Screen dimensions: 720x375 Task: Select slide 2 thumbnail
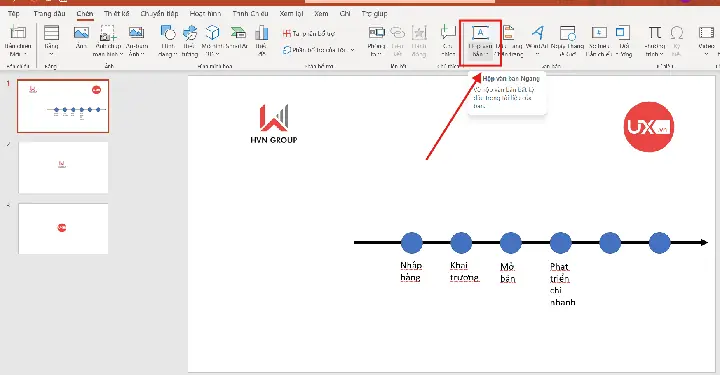pos(63,168)
